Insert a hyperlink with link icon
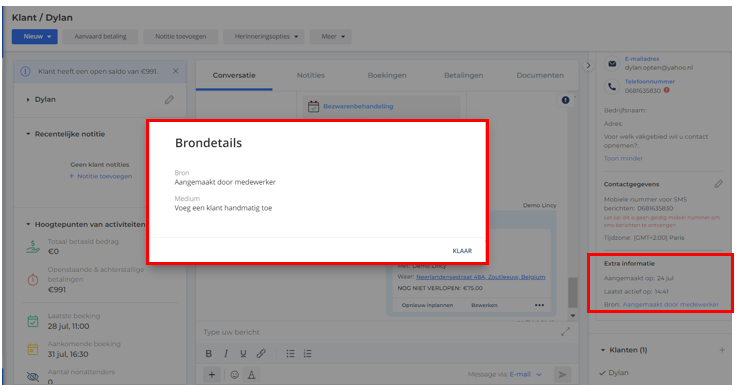 (x=261, y=353)
